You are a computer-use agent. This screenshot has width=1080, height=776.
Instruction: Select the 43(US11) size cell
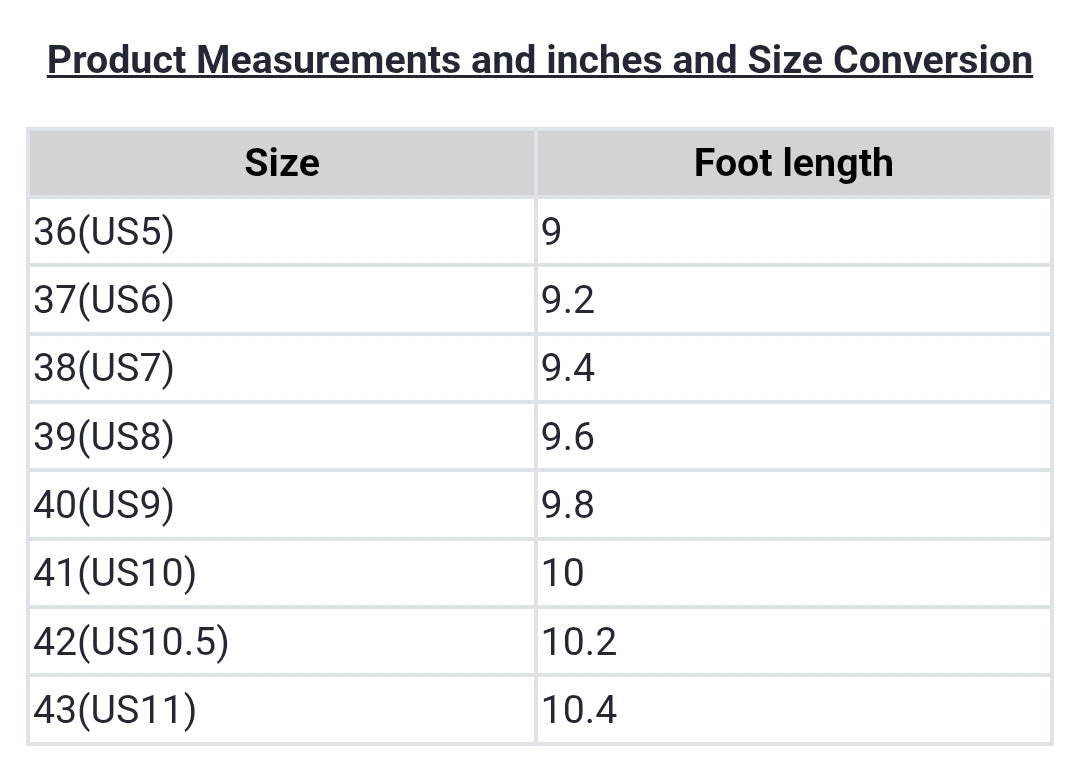pyautogui.click(x=115, y=710)
